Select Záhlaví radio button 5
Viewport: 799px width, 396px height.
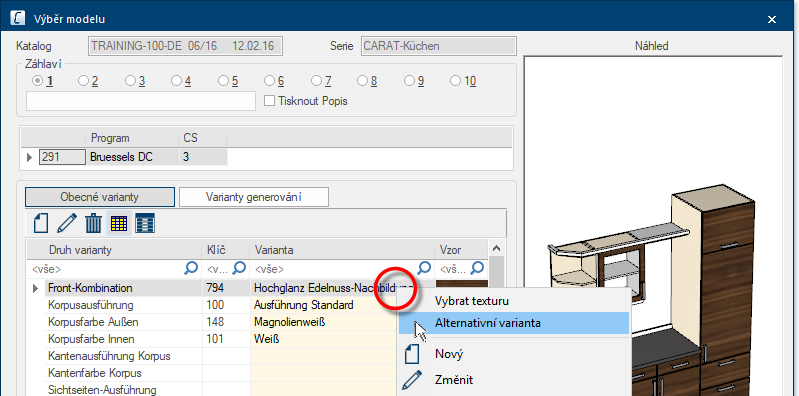(228, 81)
